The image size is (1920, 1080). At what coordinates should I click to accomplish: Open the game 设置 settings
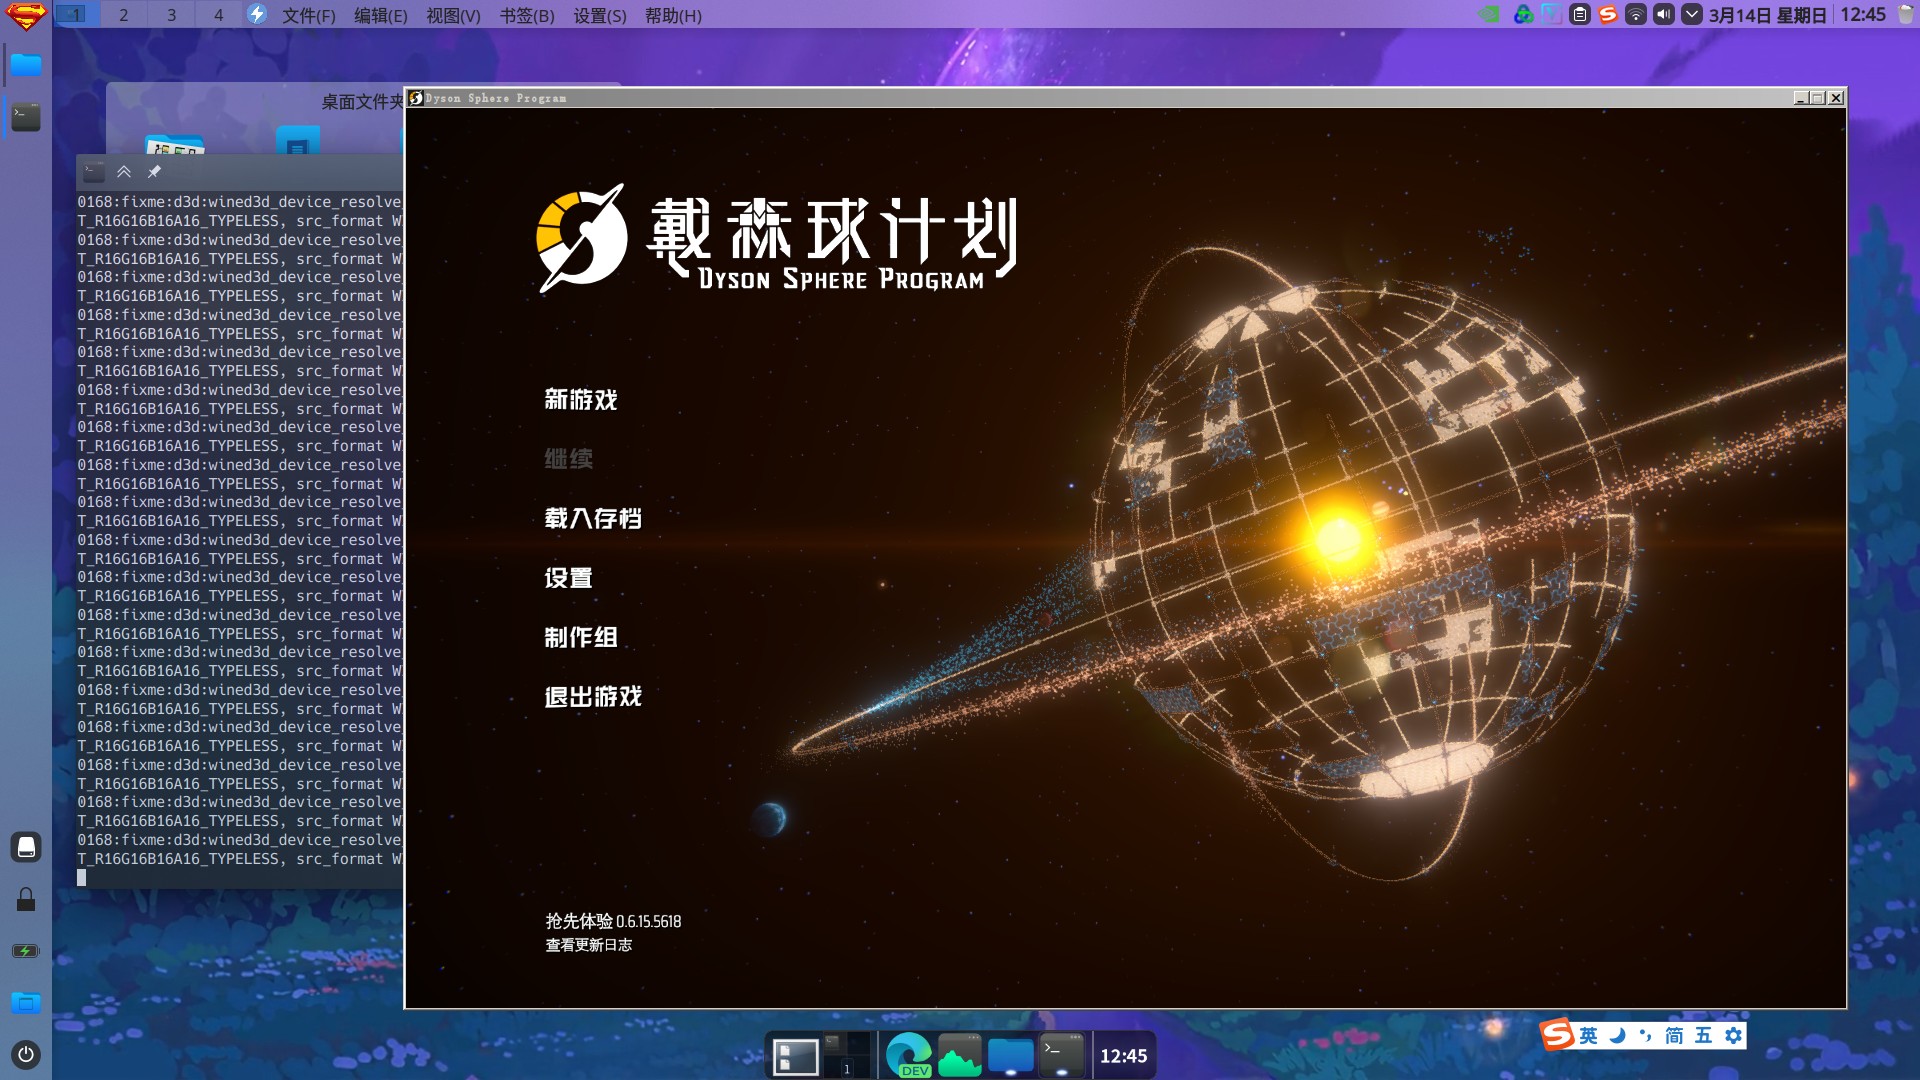click(x=568, y=578)
